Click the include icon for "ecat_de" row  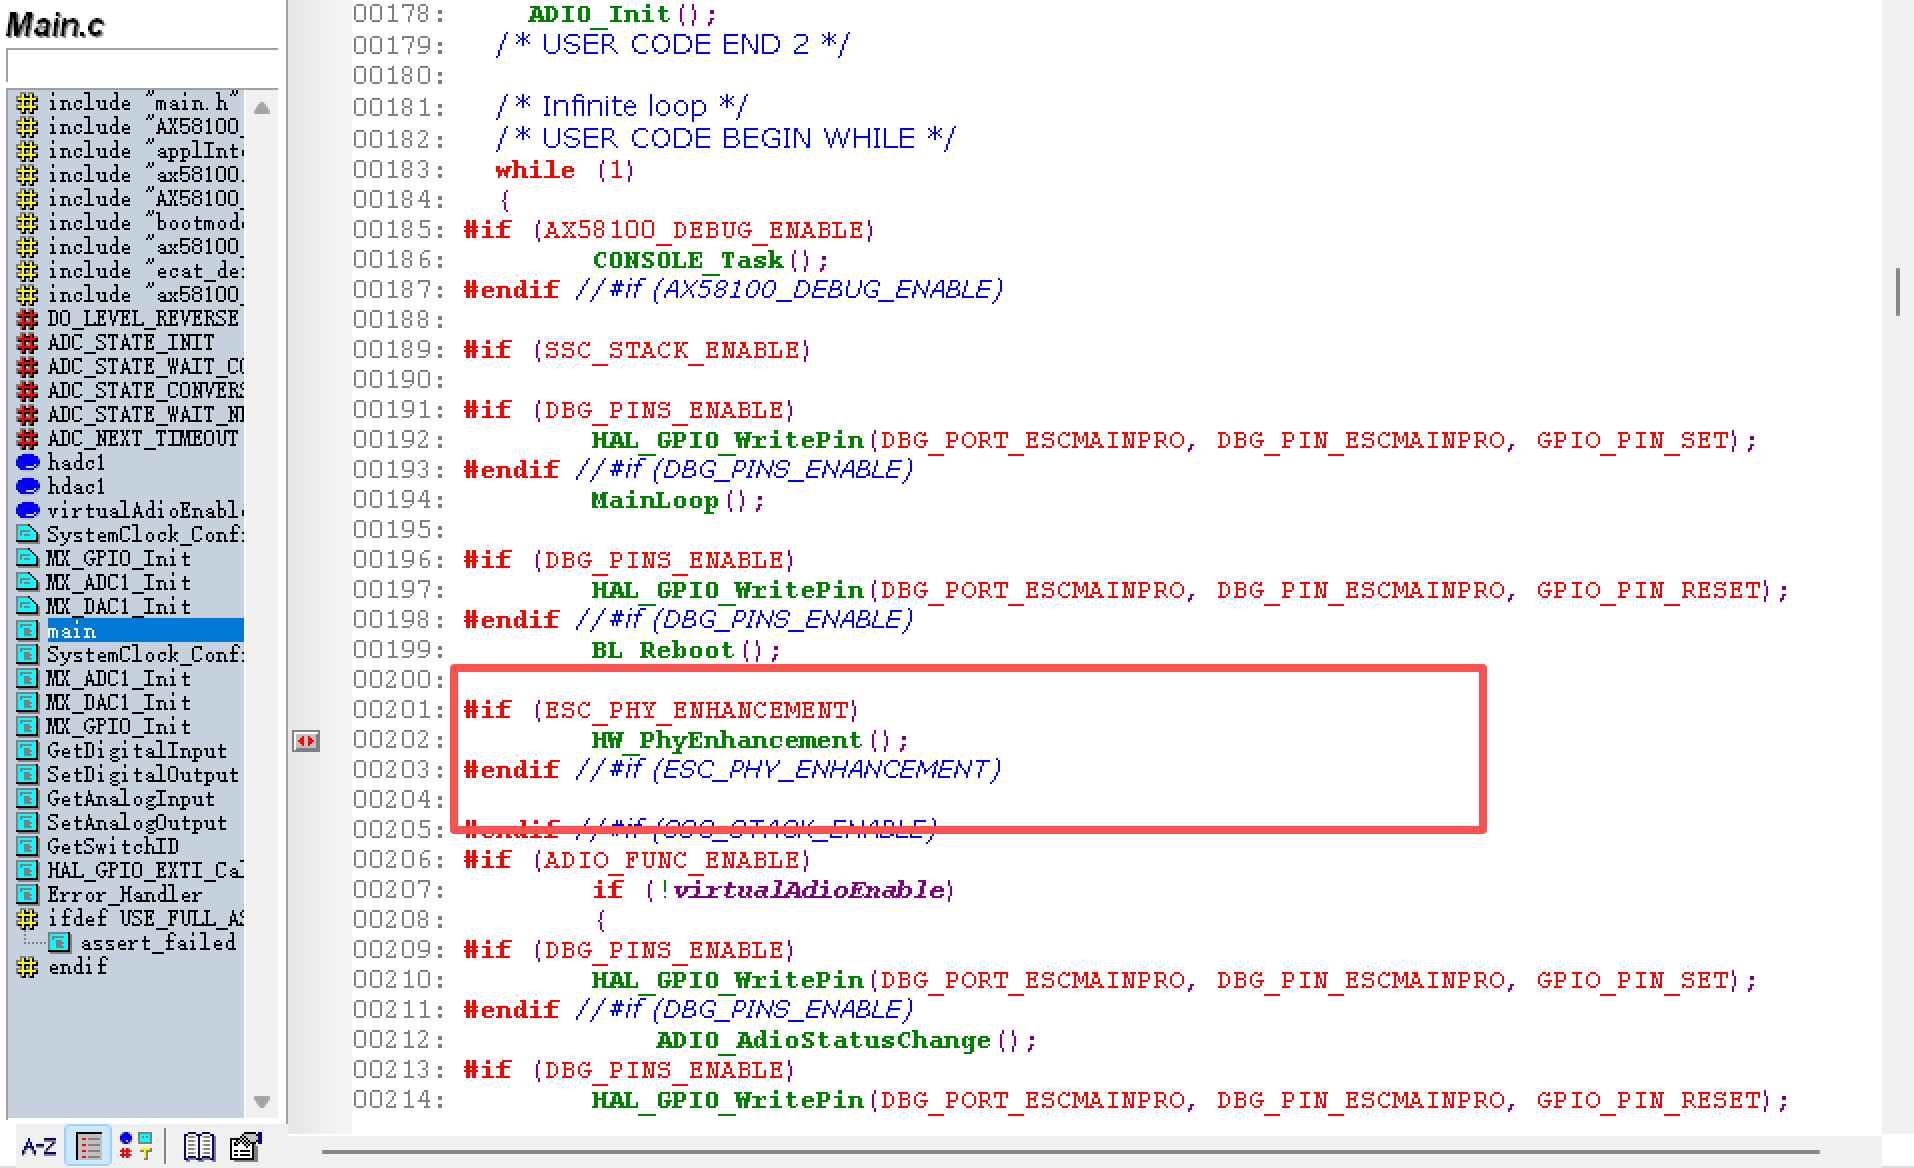coord(28,271)
